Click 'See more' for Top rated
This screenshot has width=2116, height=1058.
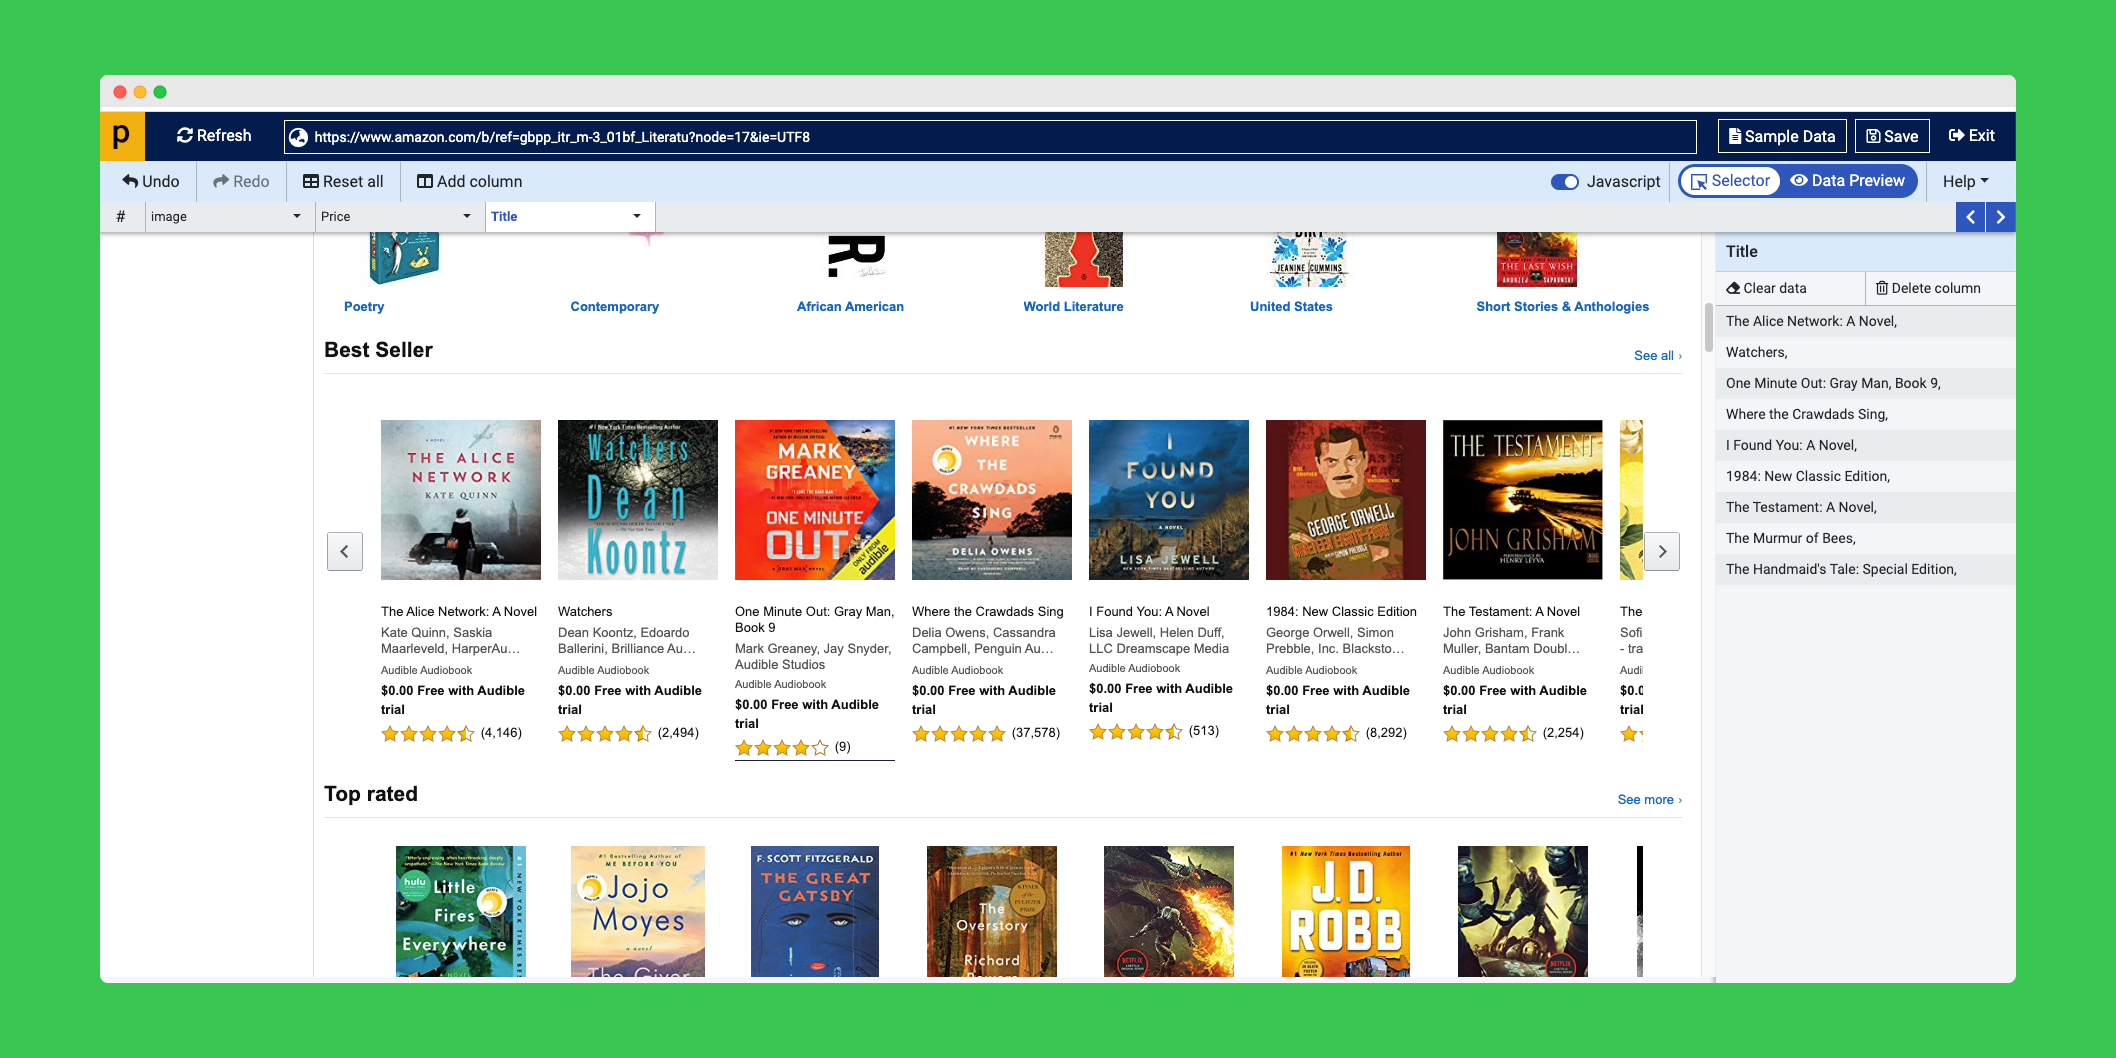coord(1650,799)
